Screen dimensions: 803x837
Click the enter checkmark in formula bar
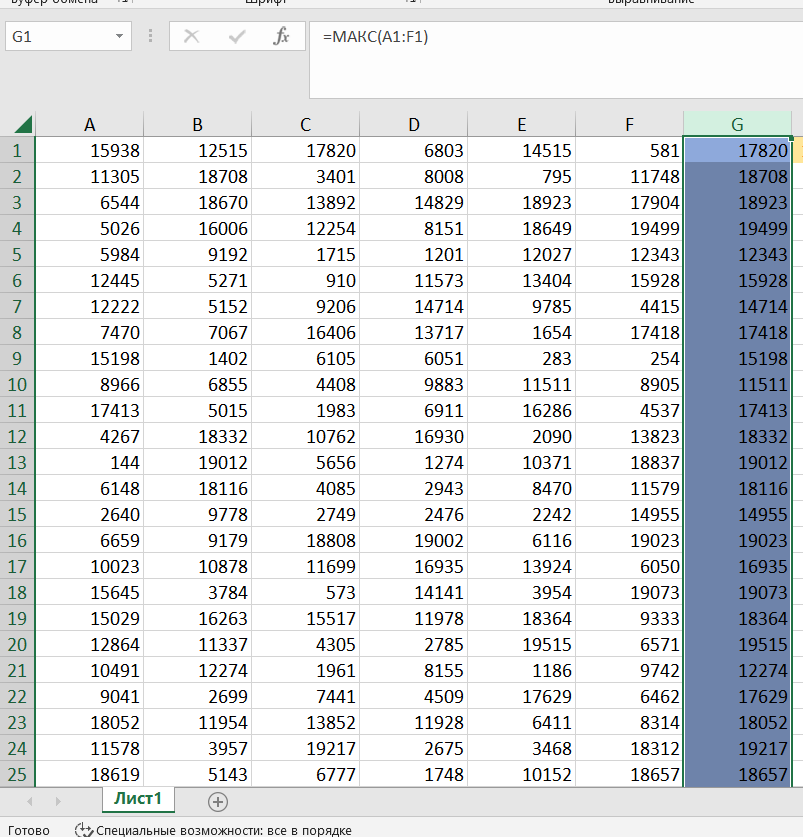click(x=237, y=37)
